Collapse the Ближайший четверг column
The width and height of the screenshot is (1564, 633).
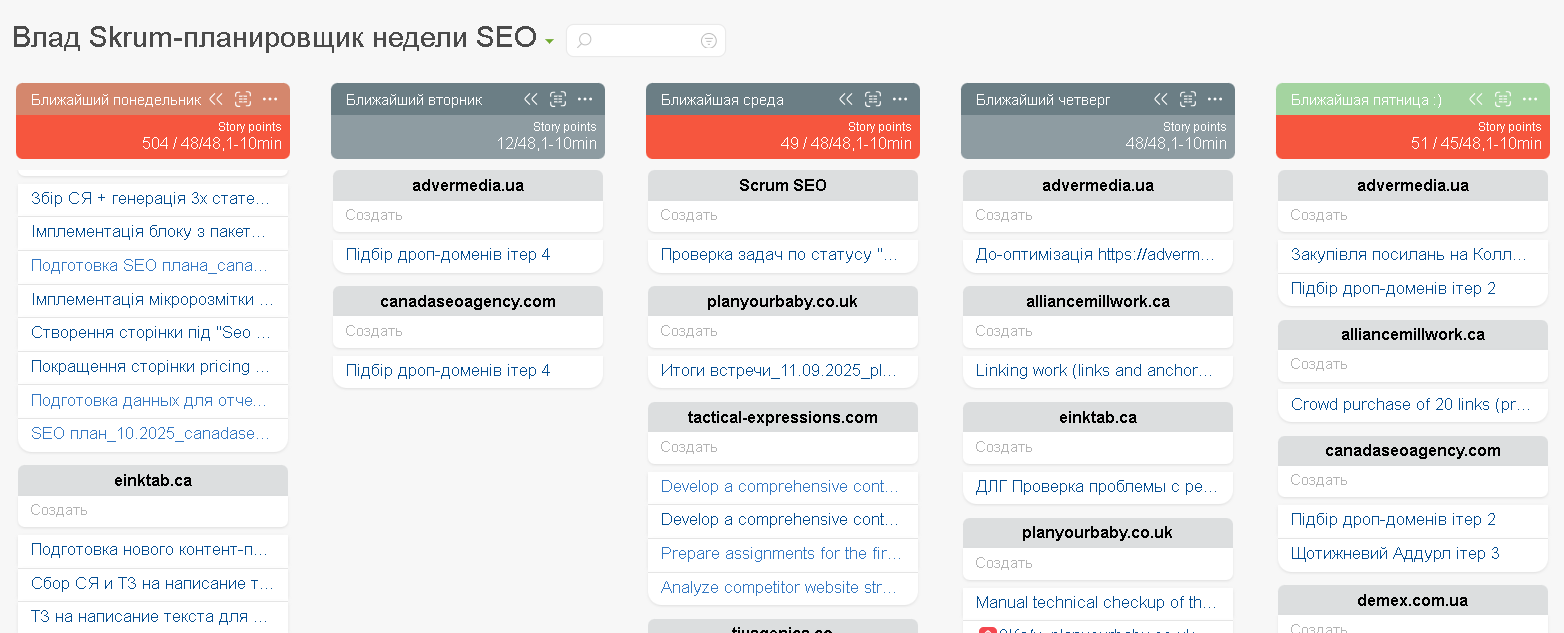(1161, 99)
